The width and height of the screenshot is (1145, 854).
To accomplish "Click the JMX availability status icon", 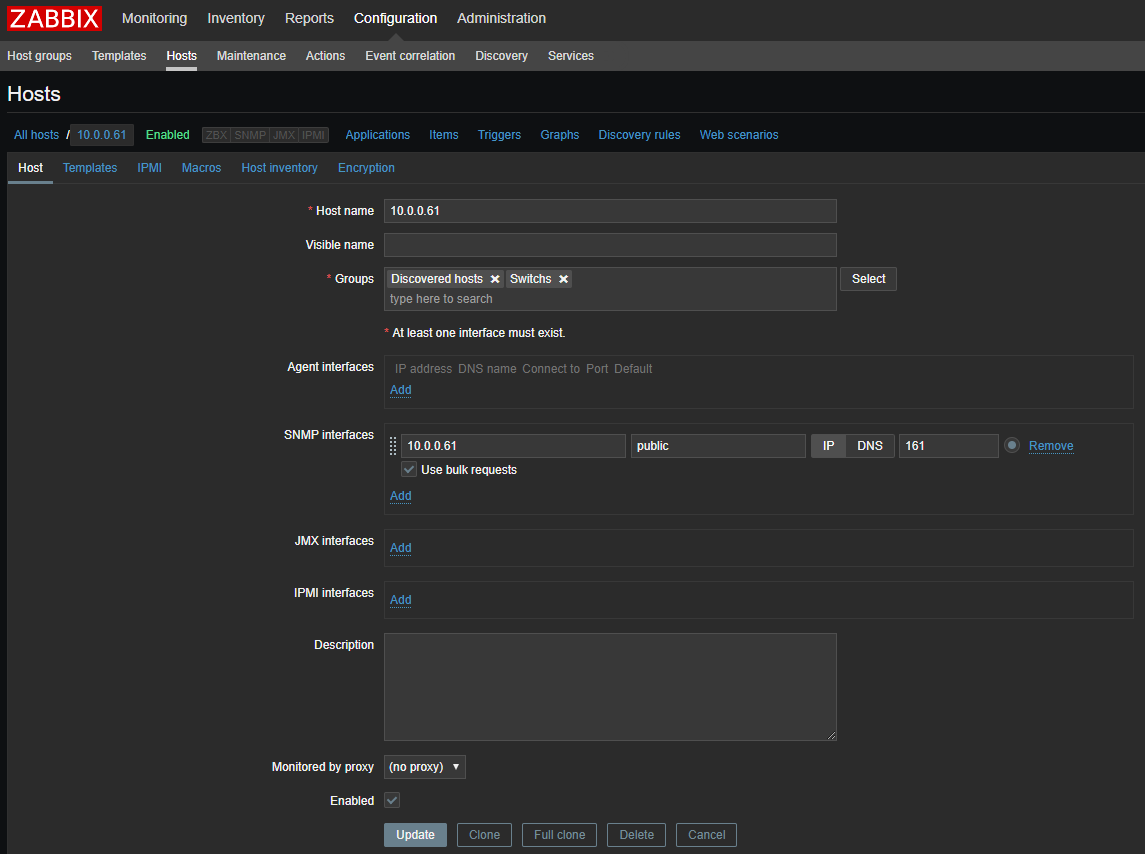I will 284,135.
